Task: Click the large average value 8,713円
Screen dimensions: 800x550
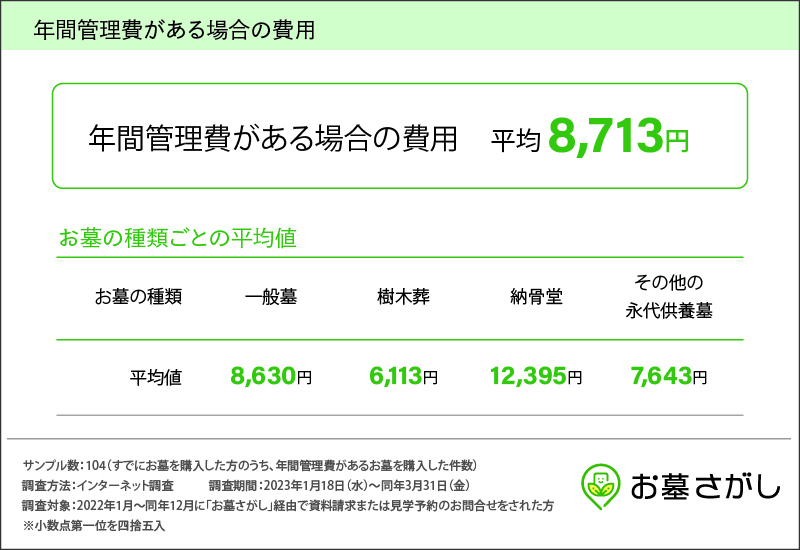Action: coord(618,136)
